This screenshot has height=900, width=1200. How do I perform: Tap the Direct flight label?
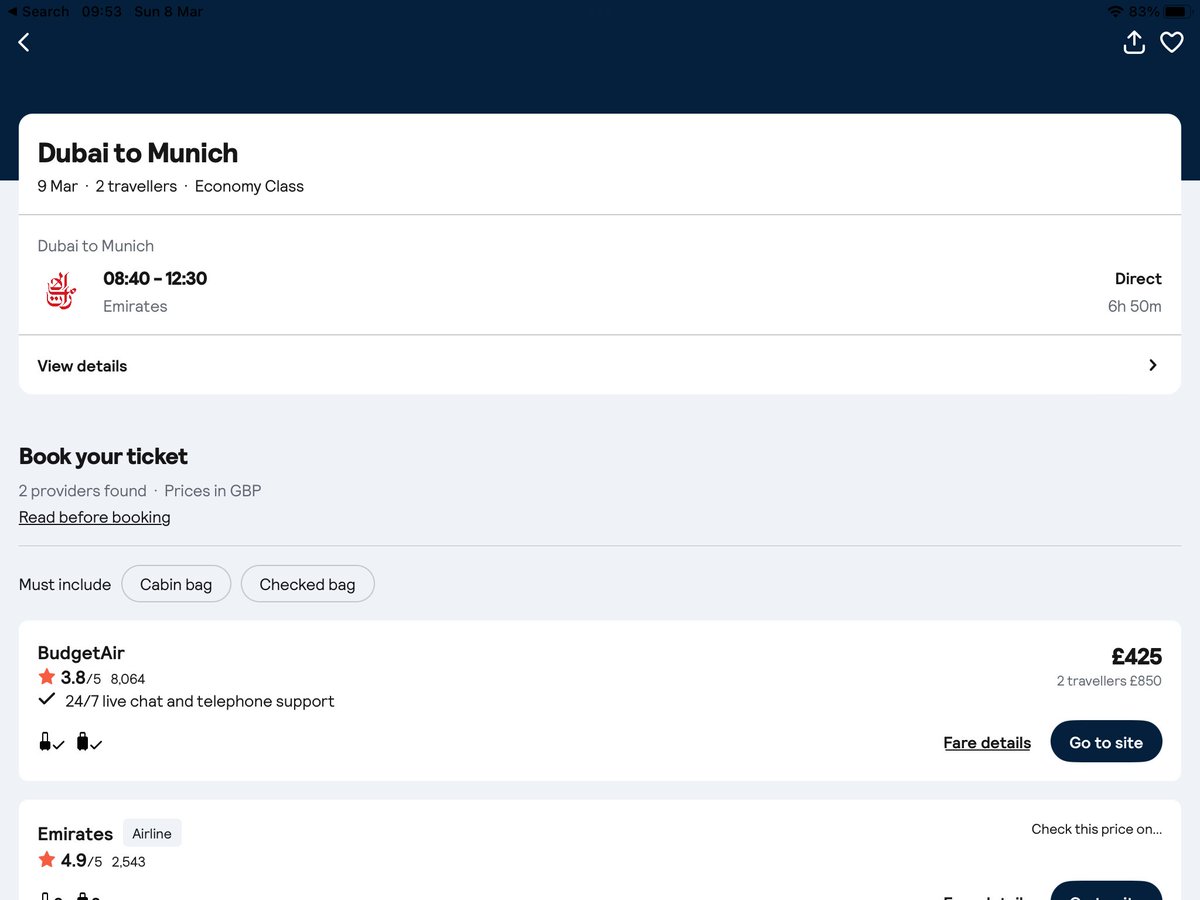pyautogui.click(x=1138, y=279)
